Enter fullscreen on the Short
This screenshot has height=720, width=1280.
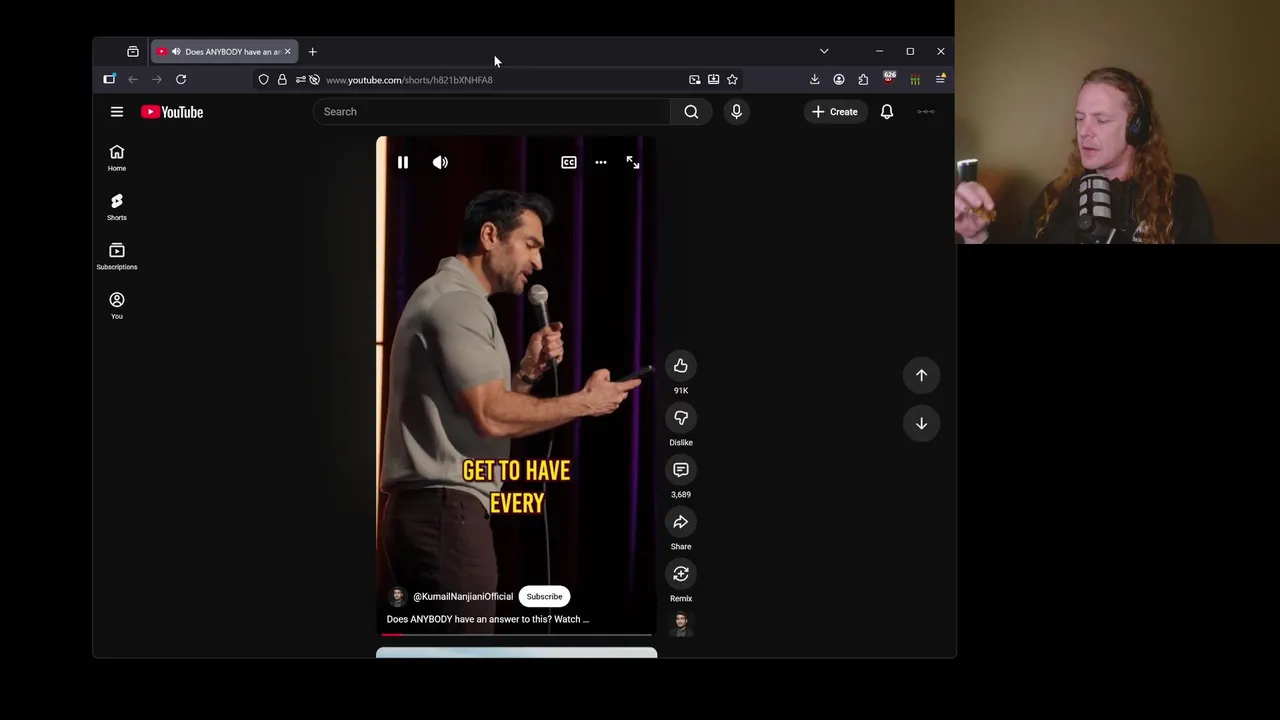(x=633, y=162)
